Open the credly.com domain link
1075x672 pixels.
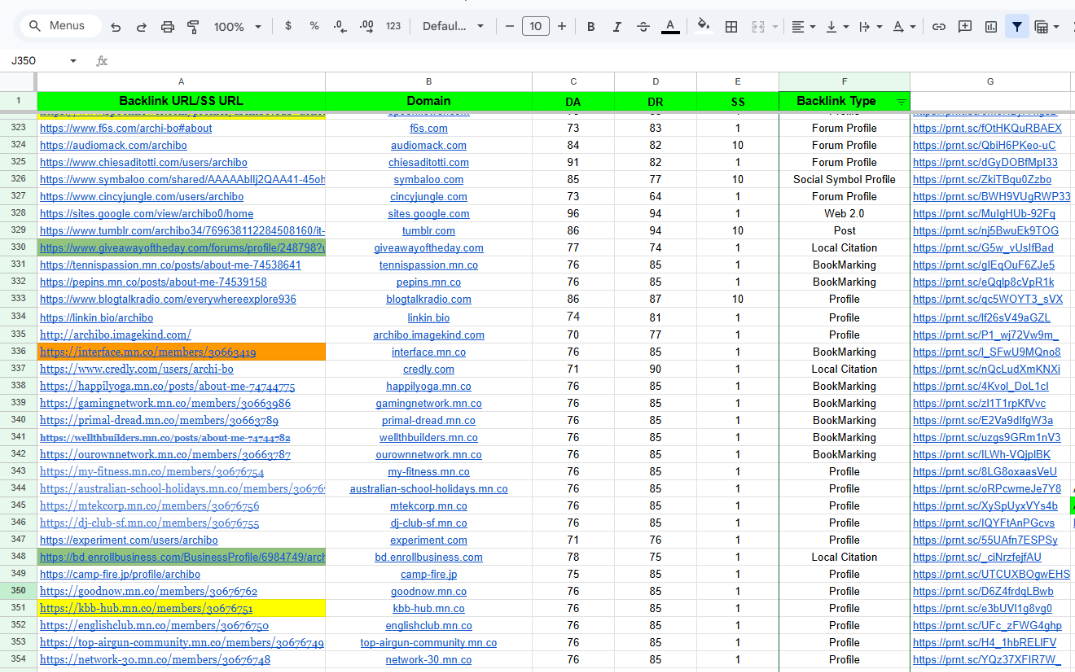pos(428,369)
